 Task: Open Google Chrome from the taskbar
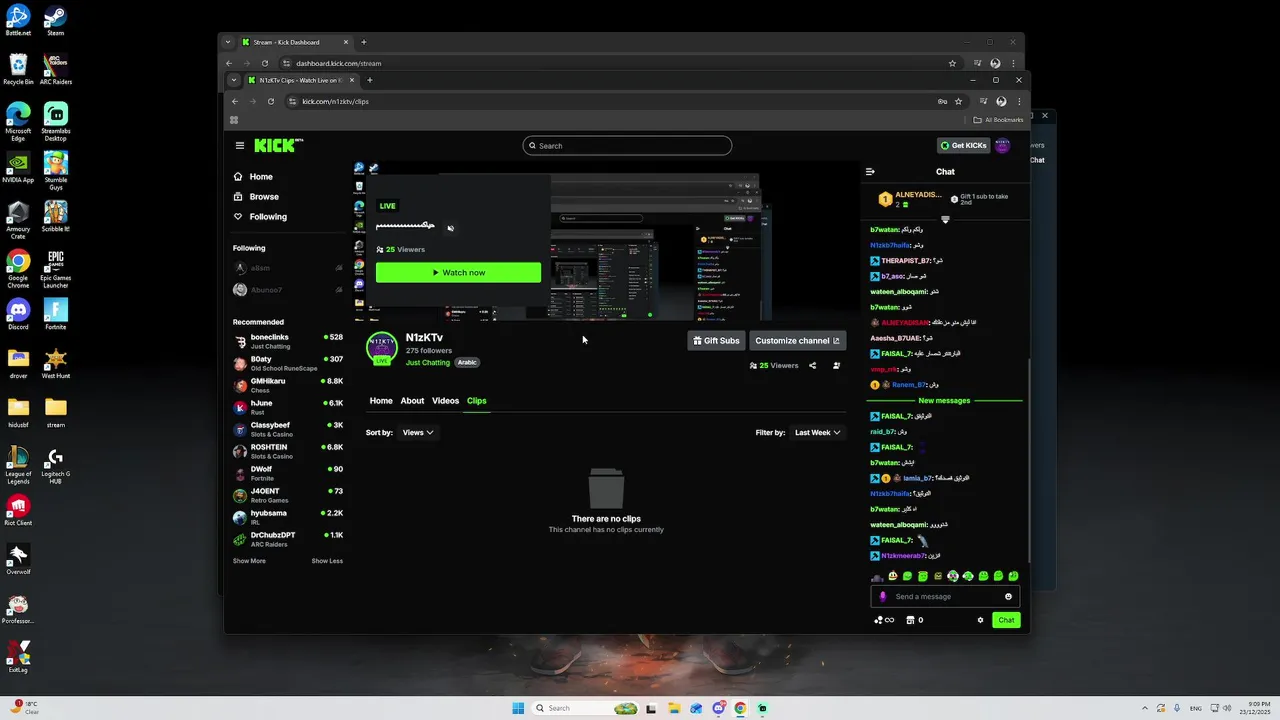pos(740,708)
